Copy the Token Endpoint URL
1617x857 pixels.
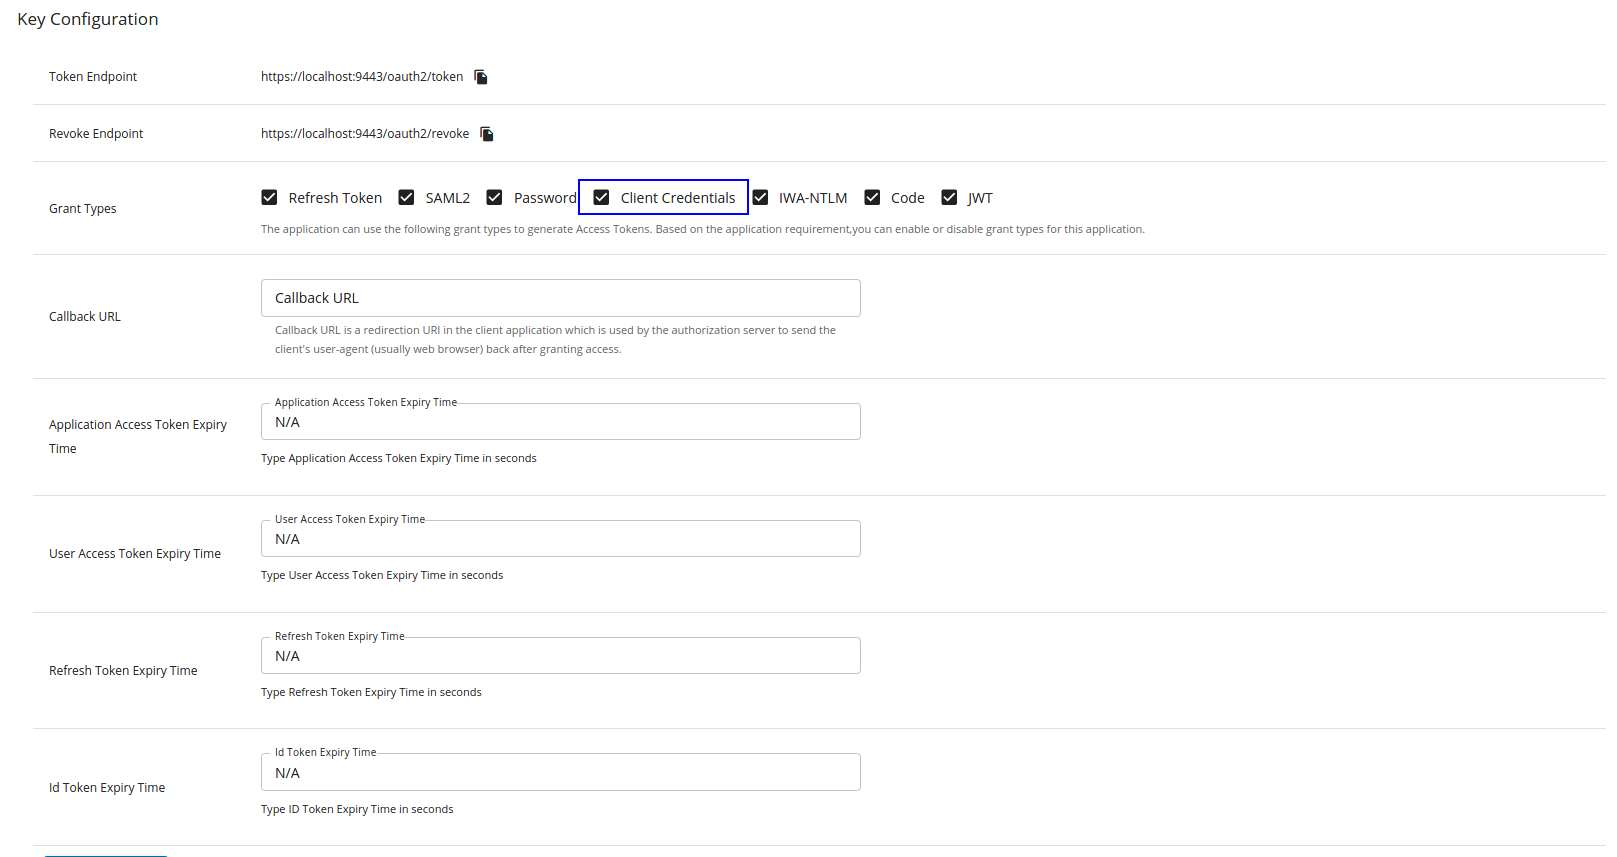(481, 77)
